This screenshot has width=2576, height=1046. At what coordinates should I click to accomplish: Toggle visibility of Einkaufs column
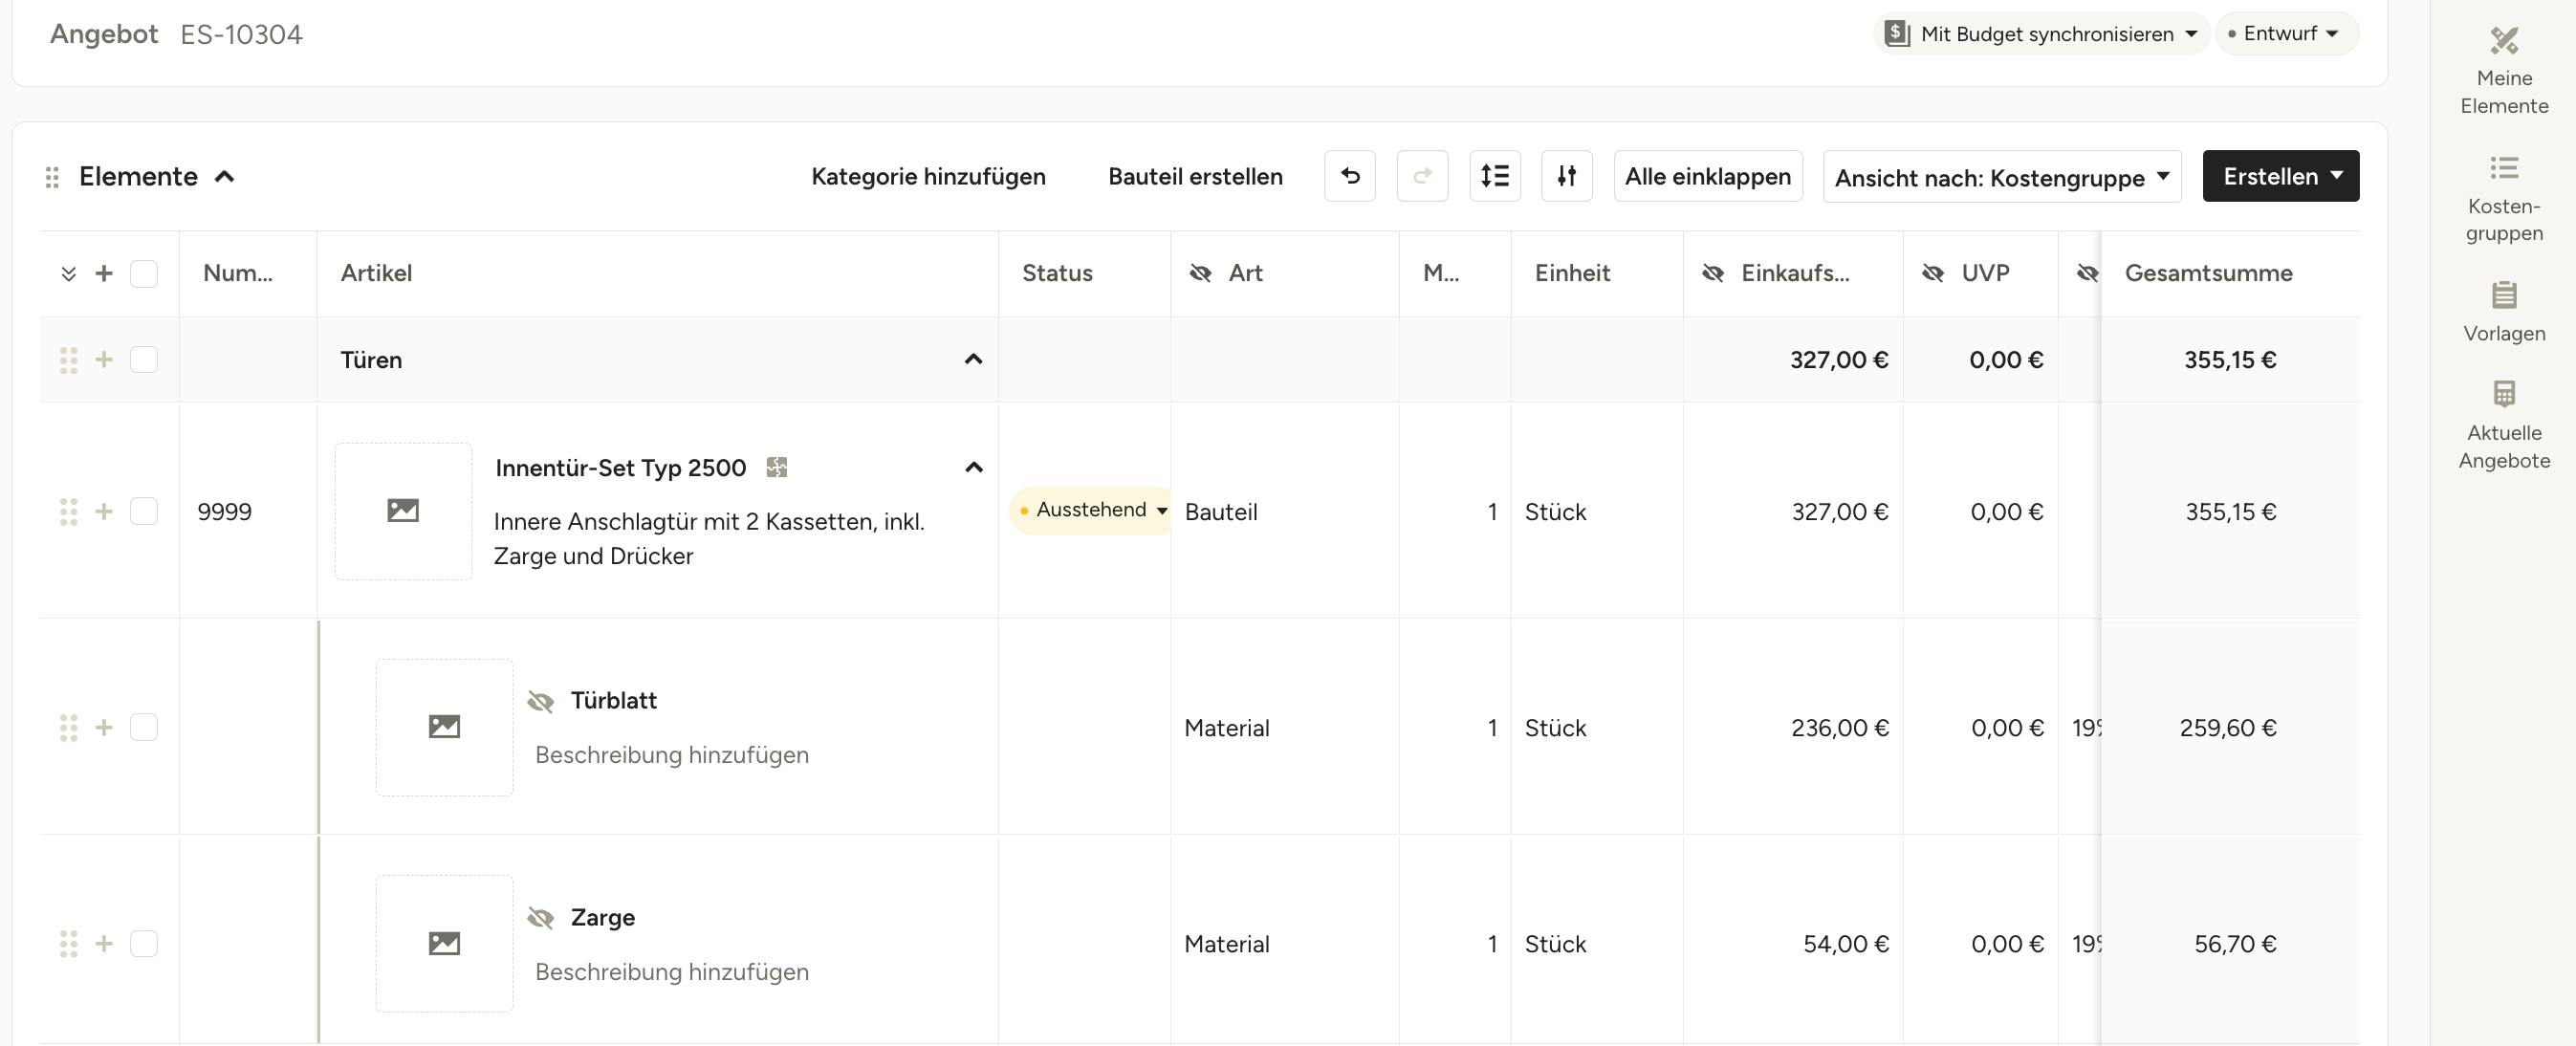(1713, 273)
